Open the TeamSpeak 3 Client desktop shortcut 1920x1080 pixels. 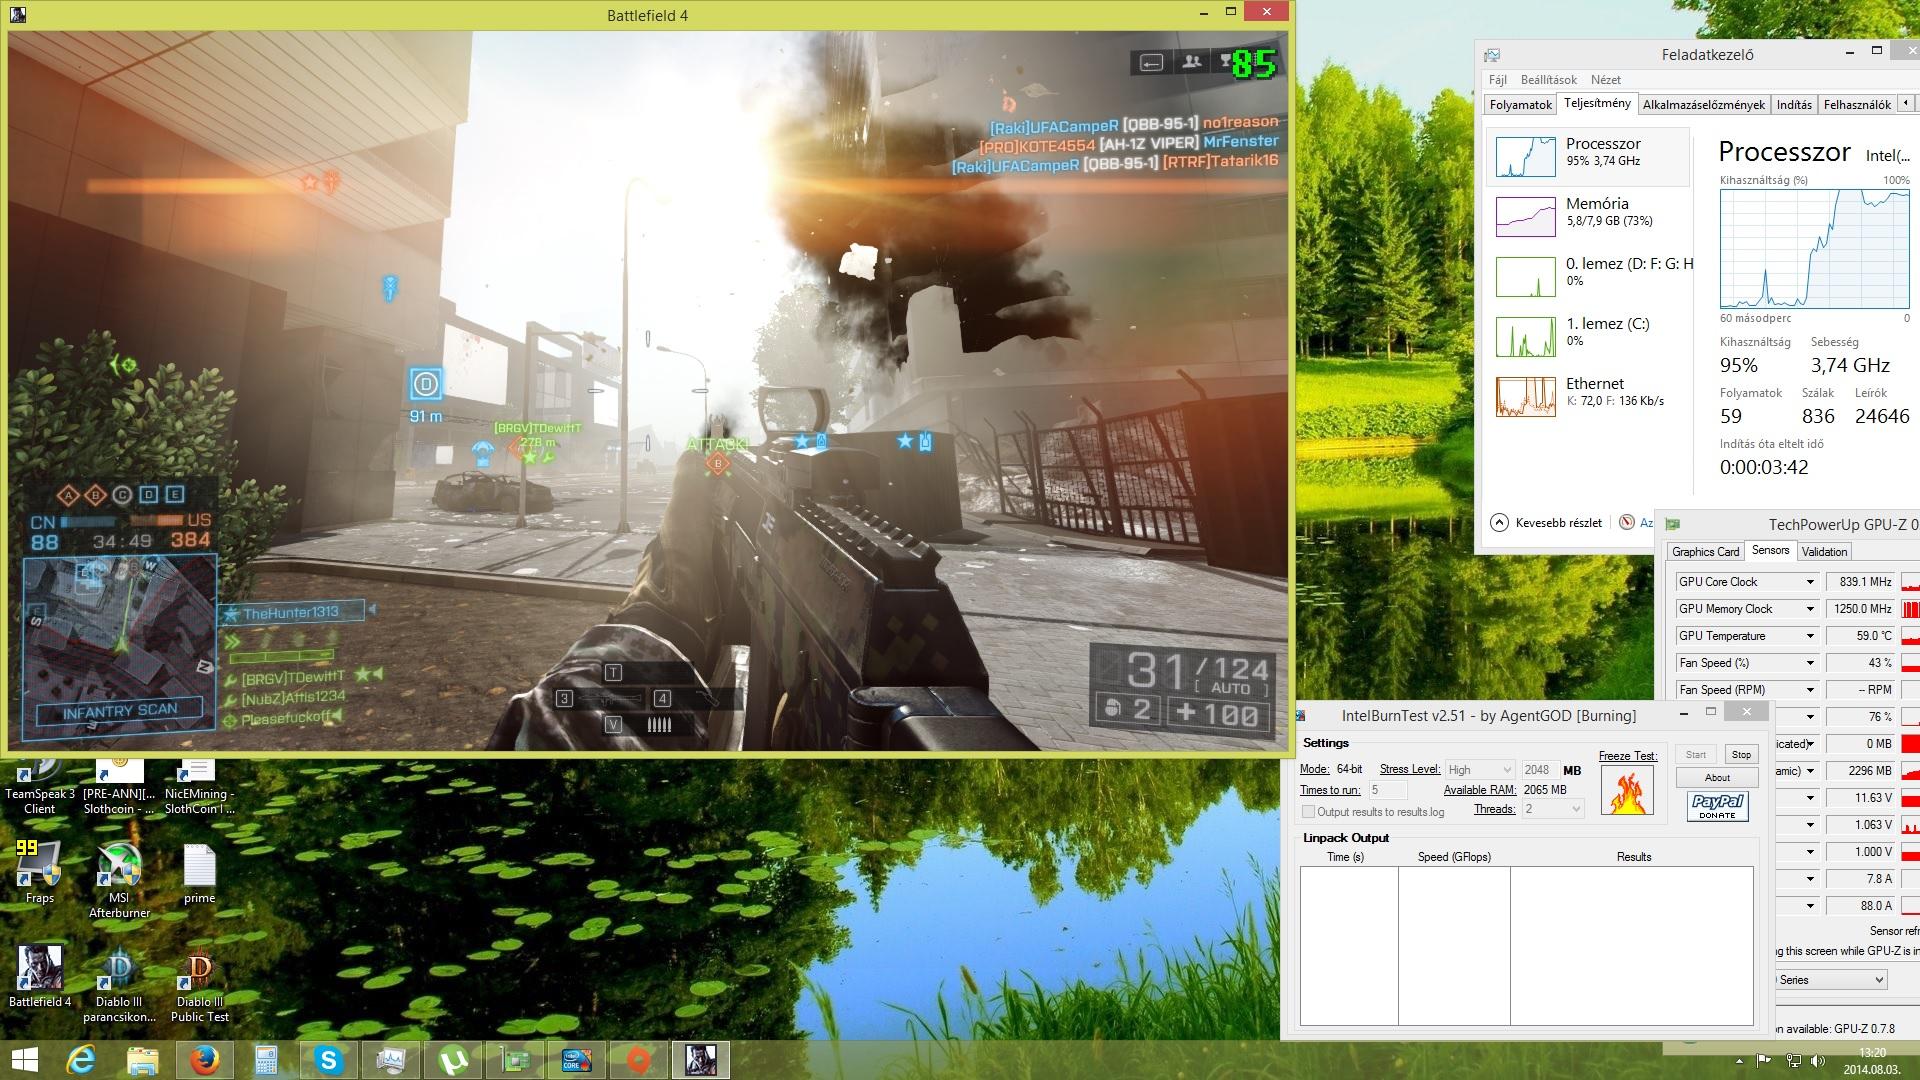[x=40, y=786]
